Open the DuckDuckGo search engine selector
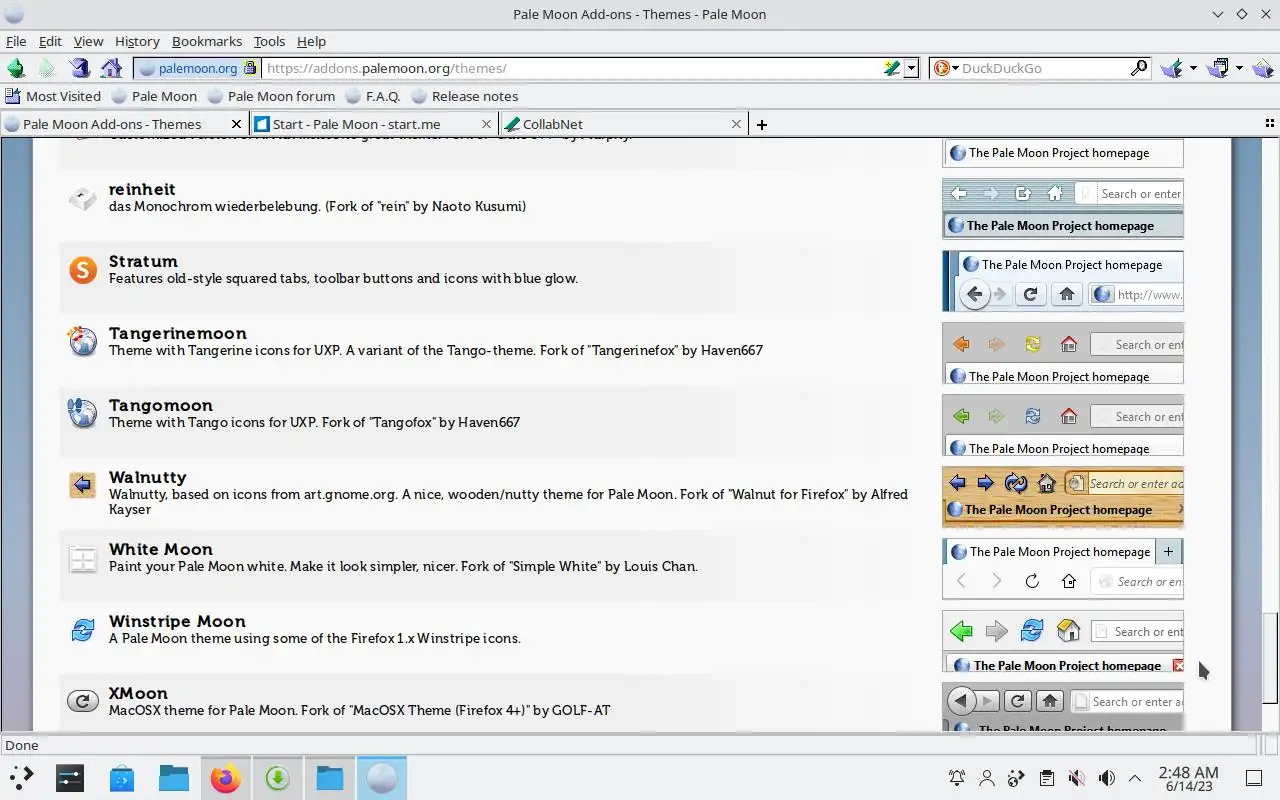The image size is (1280, 800). click(945, 68)
